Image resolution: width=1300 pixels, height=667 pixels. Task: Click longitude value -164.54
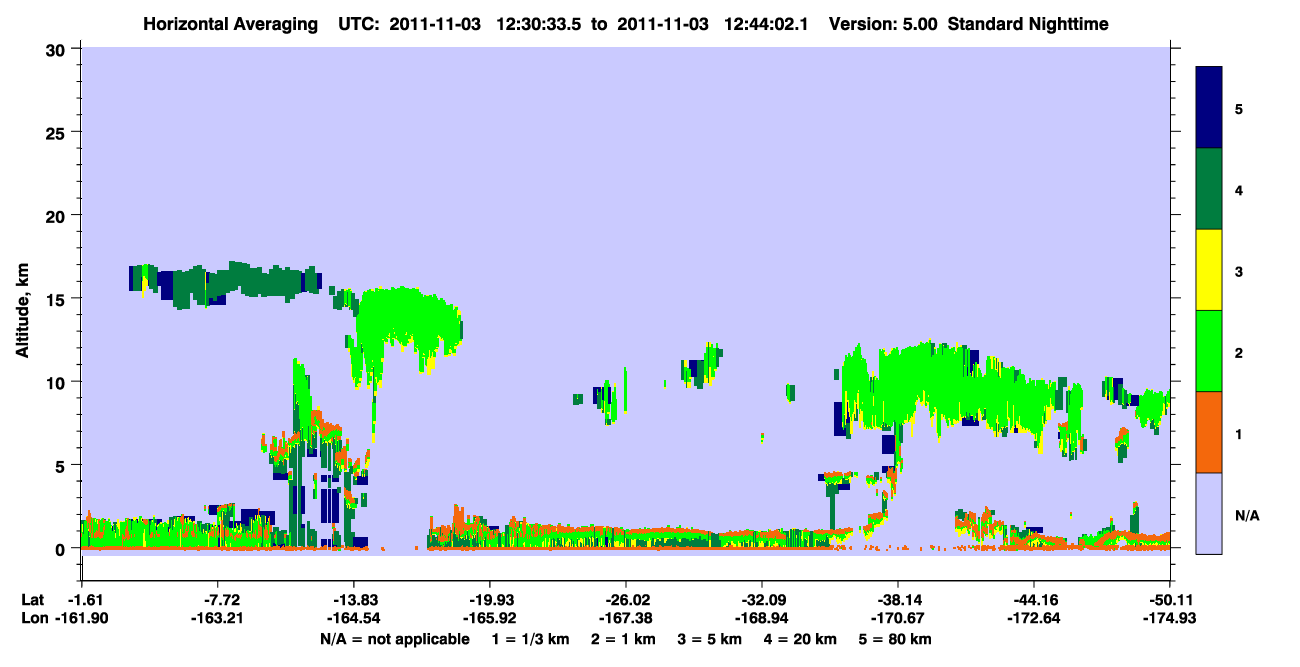(x=353, y=618)
